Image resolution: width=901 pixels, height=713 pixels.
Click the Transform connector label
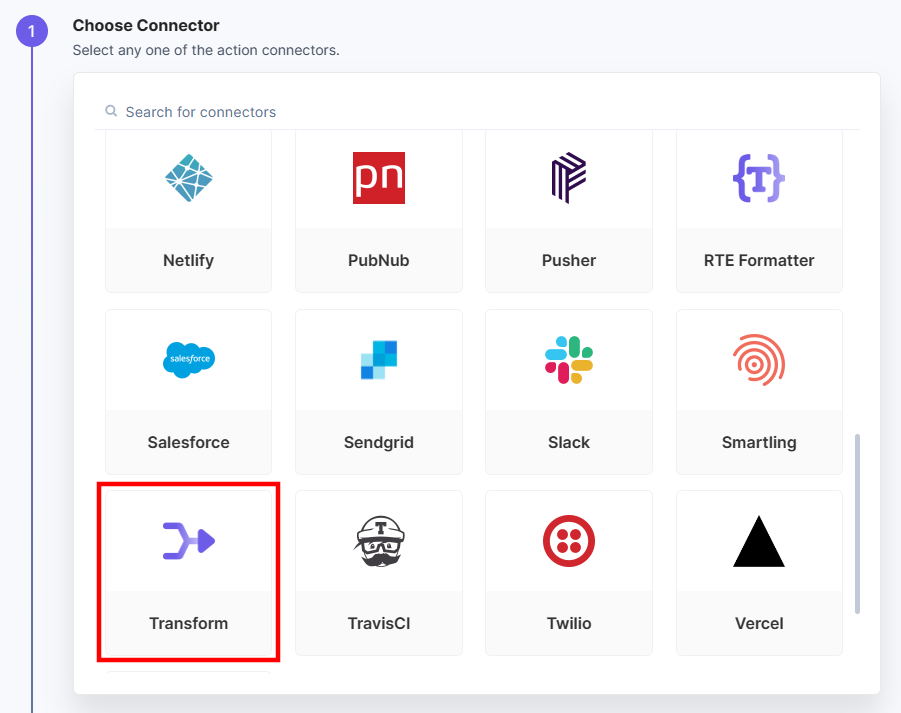tap(188, 623)
